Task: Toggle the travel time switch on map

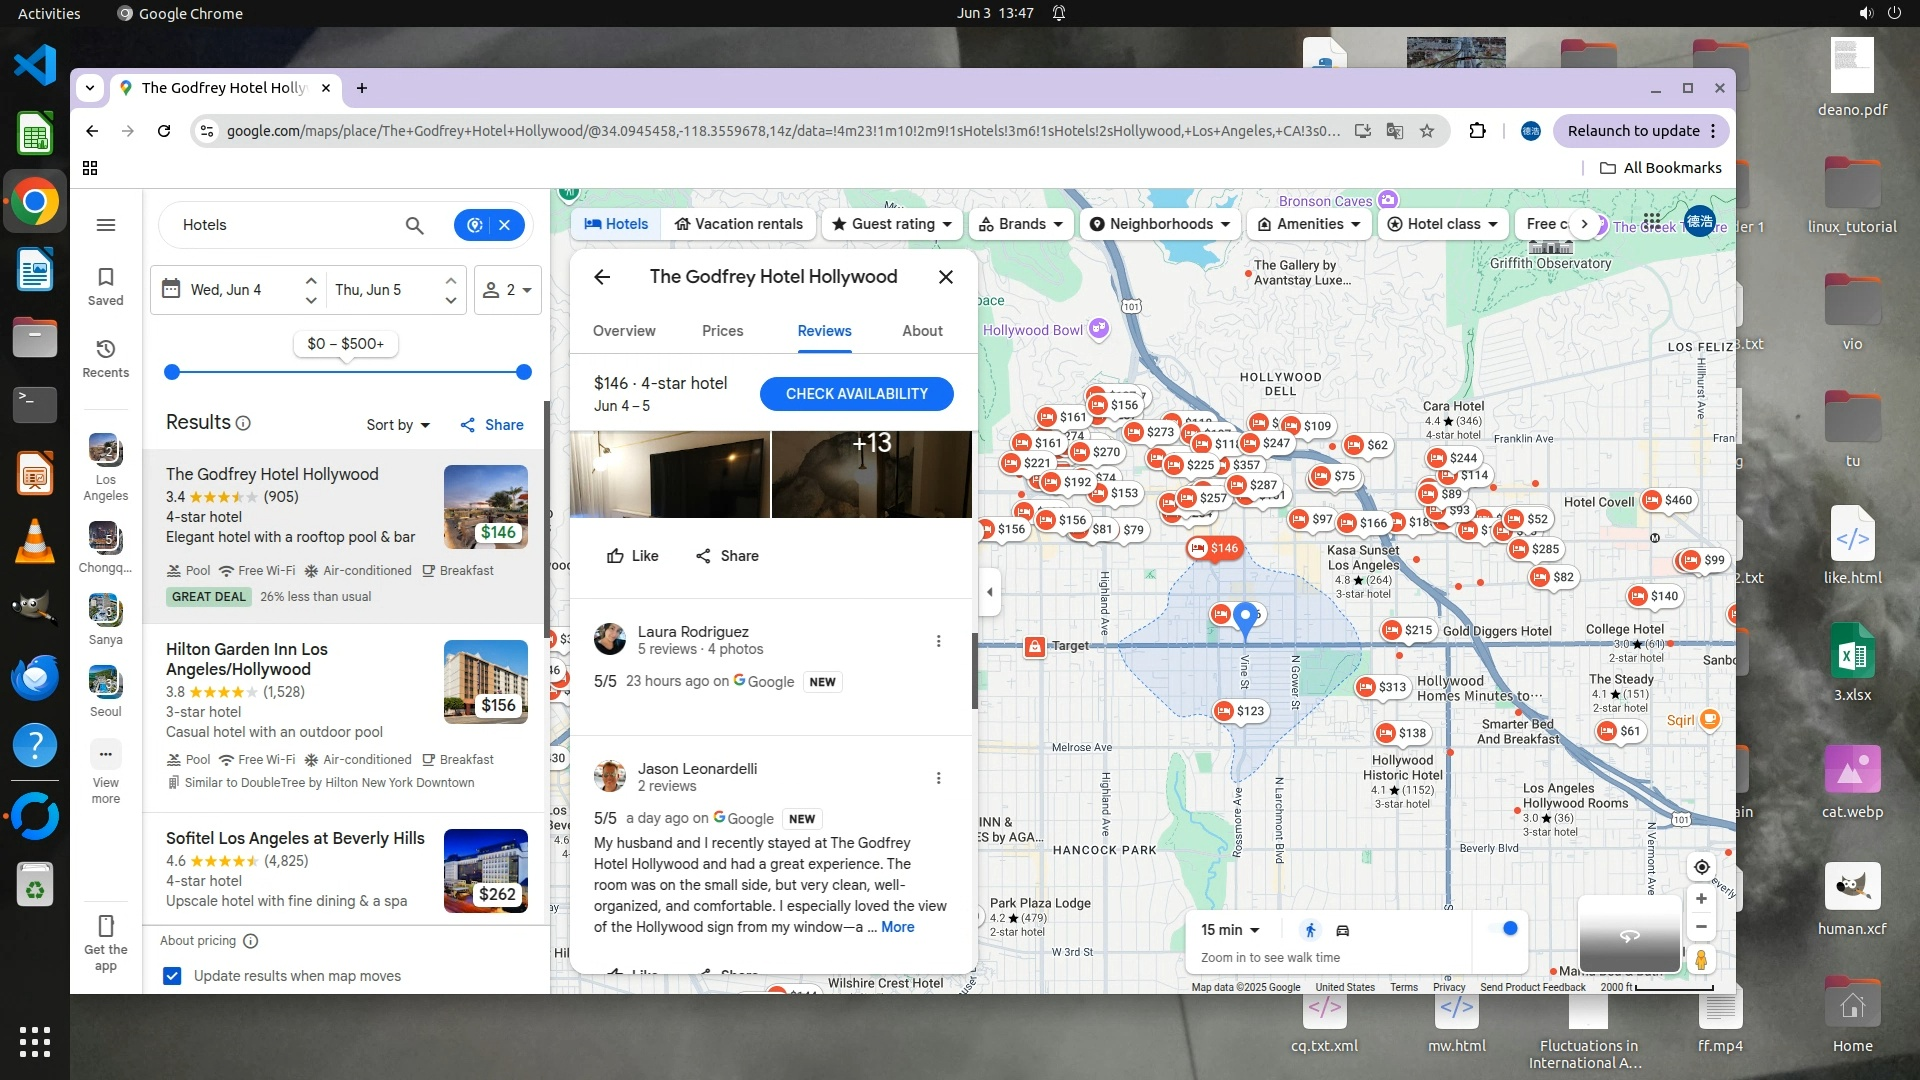Action: click(x=1503, y=929)
